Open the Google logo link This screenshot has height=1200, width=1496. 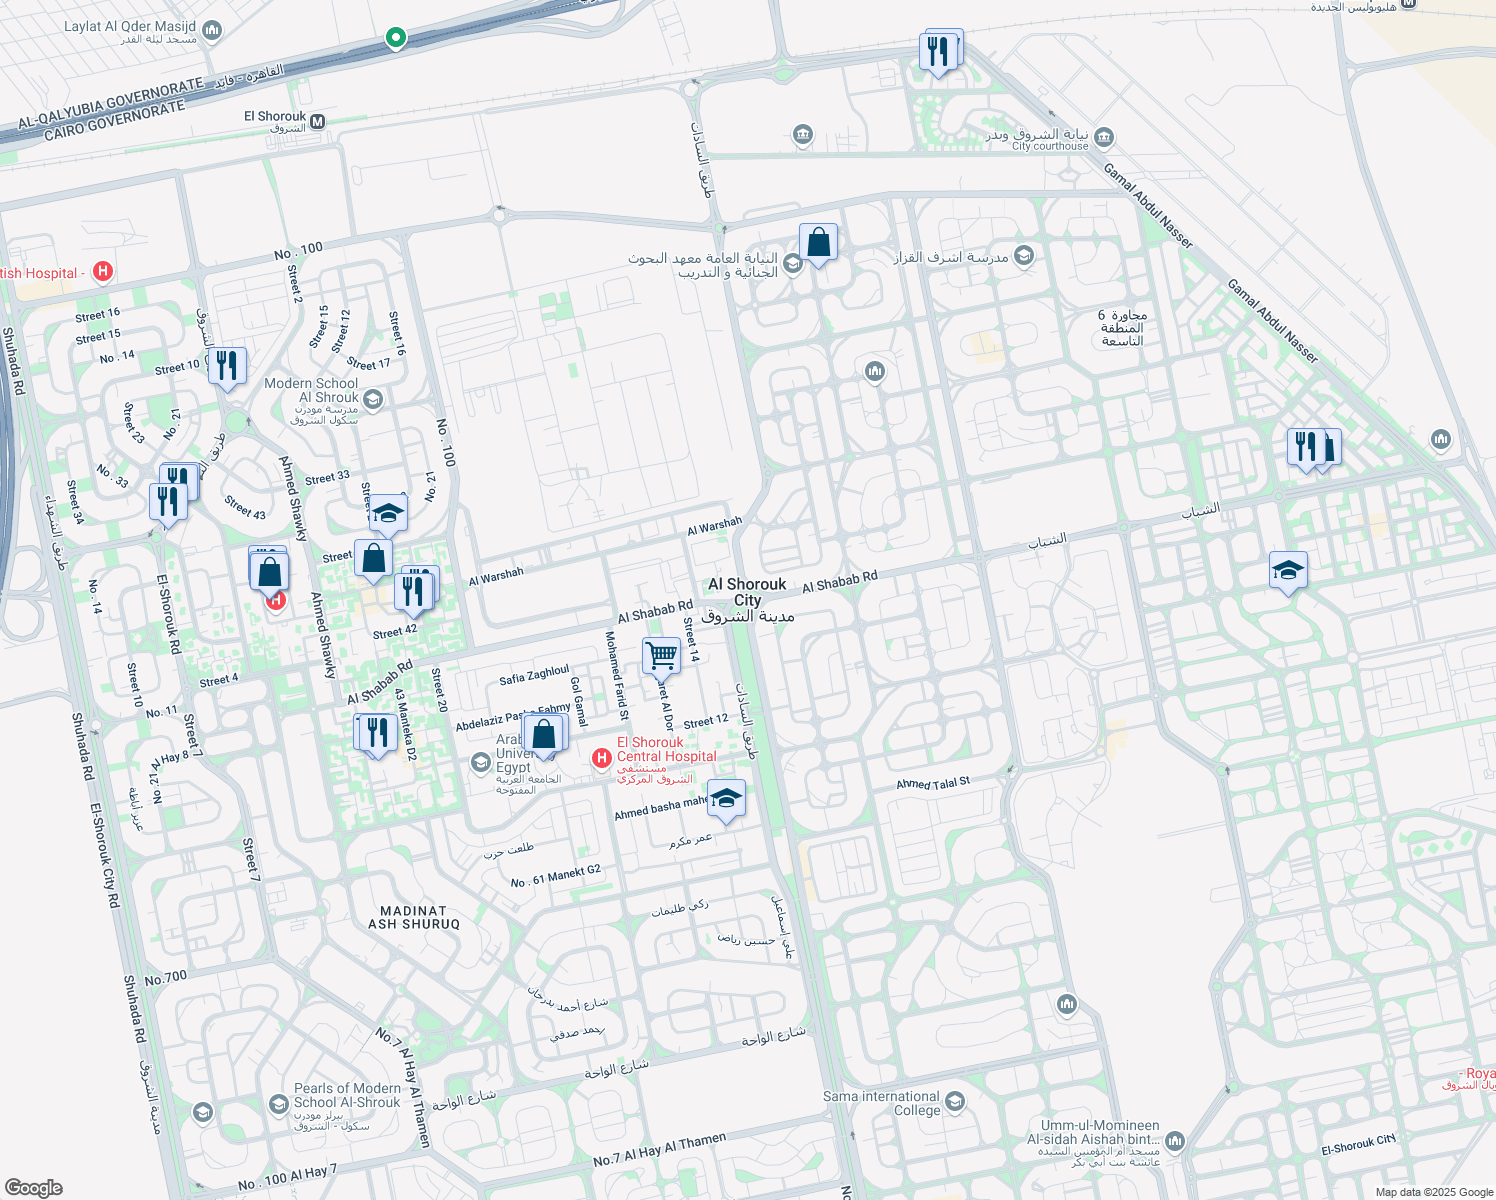click(x=33, y=1188)
